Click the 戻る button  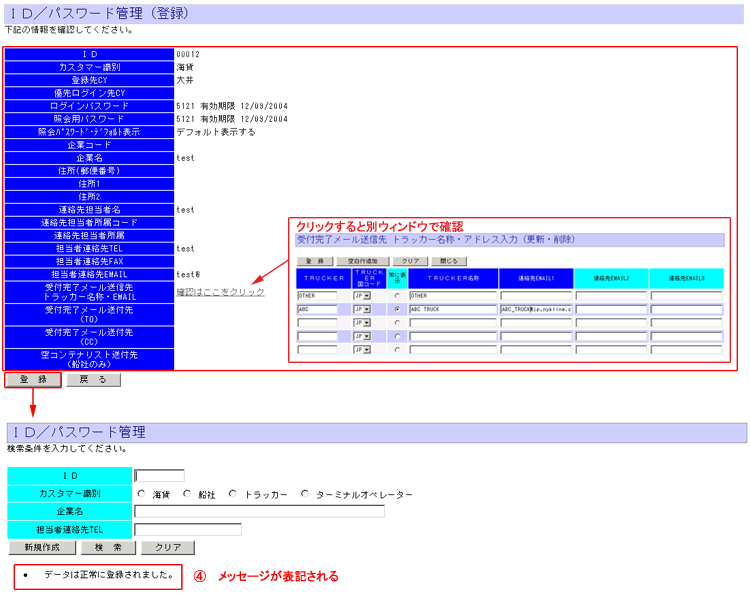point(93,380)
